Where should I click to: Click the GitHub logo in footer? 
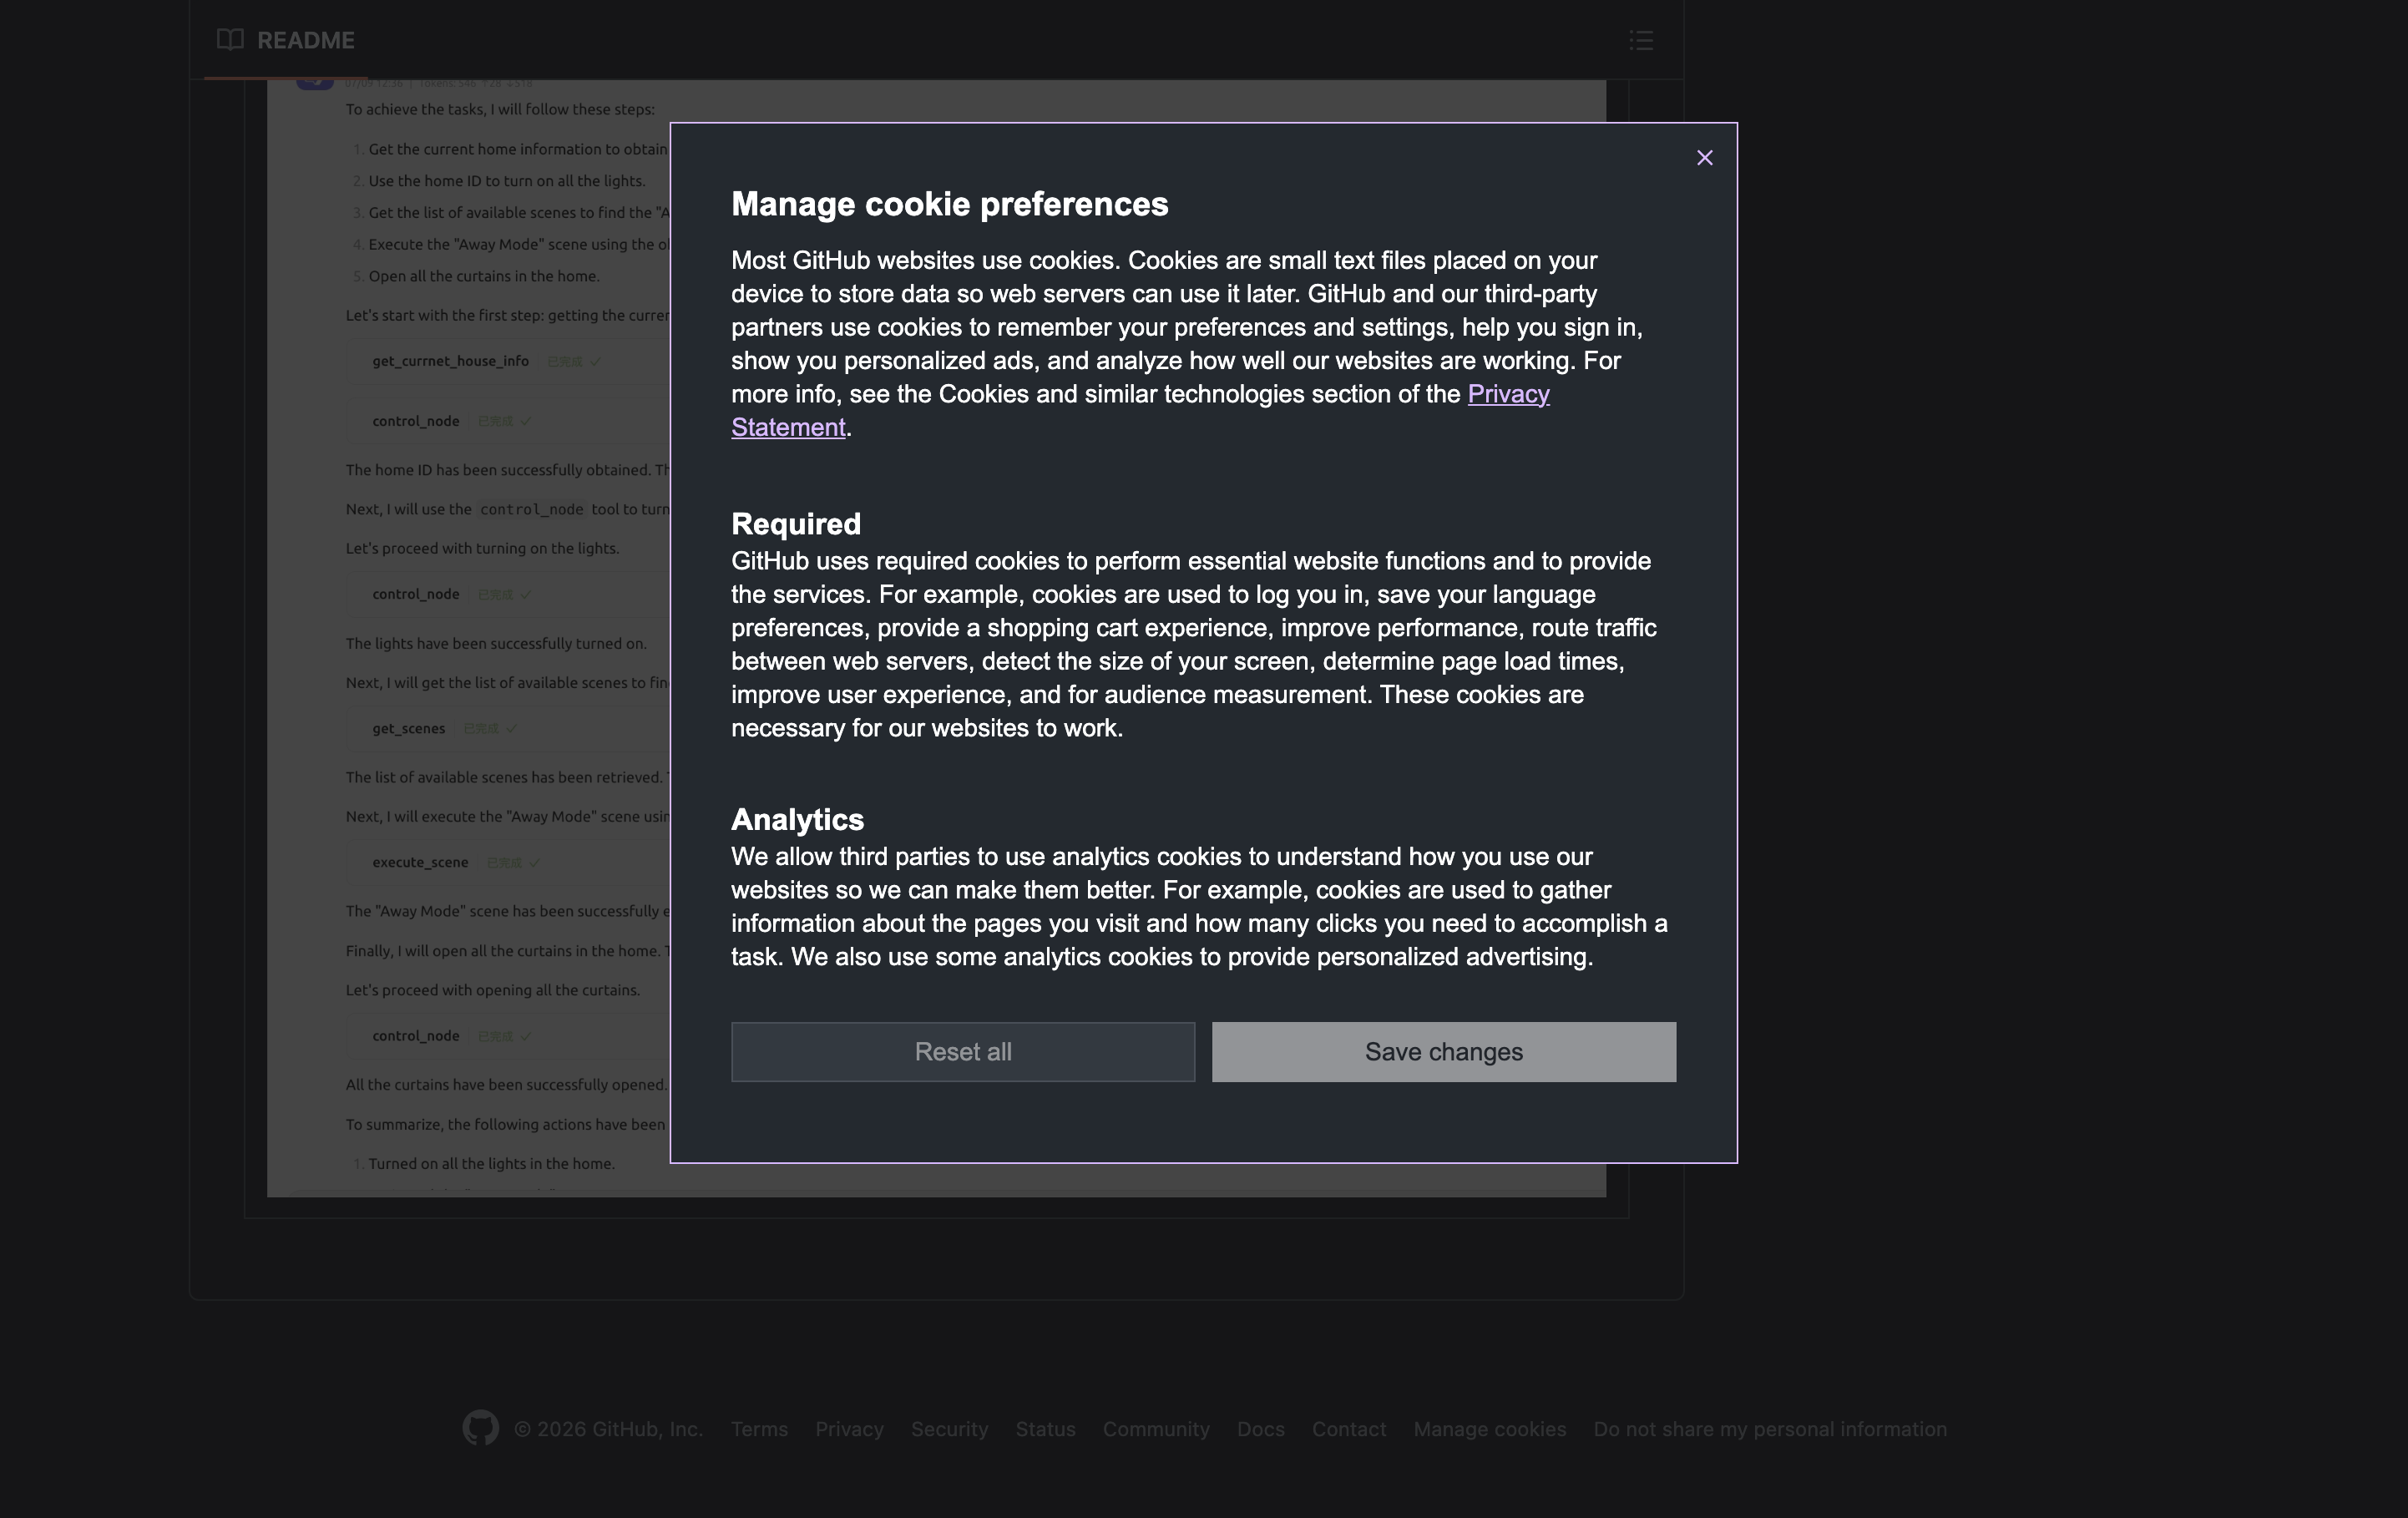point(480,1428)
